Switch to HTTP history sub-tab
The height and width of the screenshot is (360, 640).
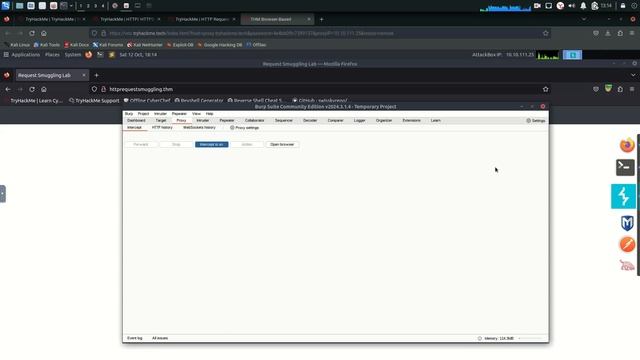tap(162, 128)
